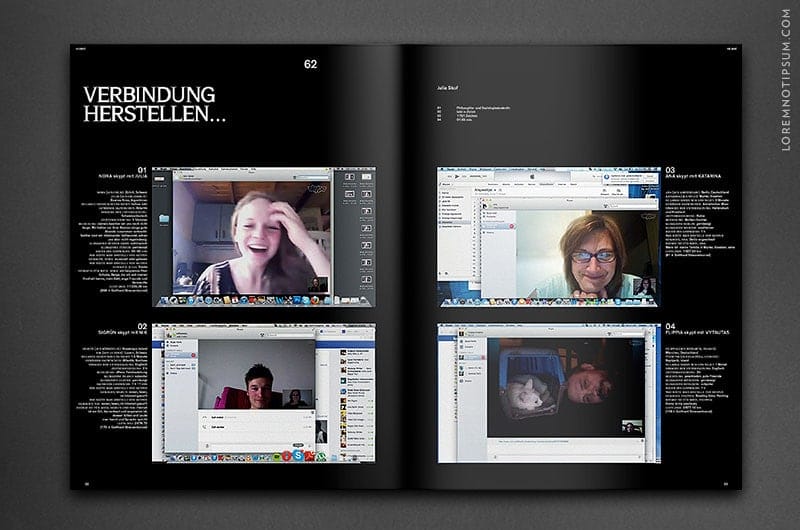Click the Skype logo on Nora's video
The height and width of the screenshot is (530, 800).
(317, 187)
